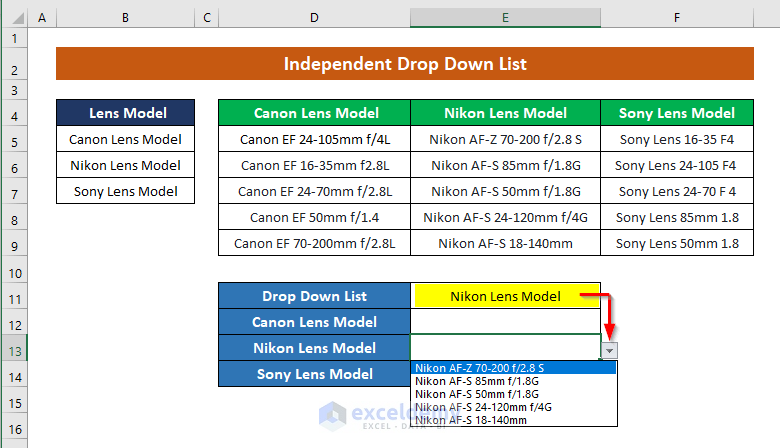The height and width of the screenshot is (448, 780).
Task: Select cell Sony Lens 50mm 1.8
Action: pyautogui.click(x=677, y=243)
